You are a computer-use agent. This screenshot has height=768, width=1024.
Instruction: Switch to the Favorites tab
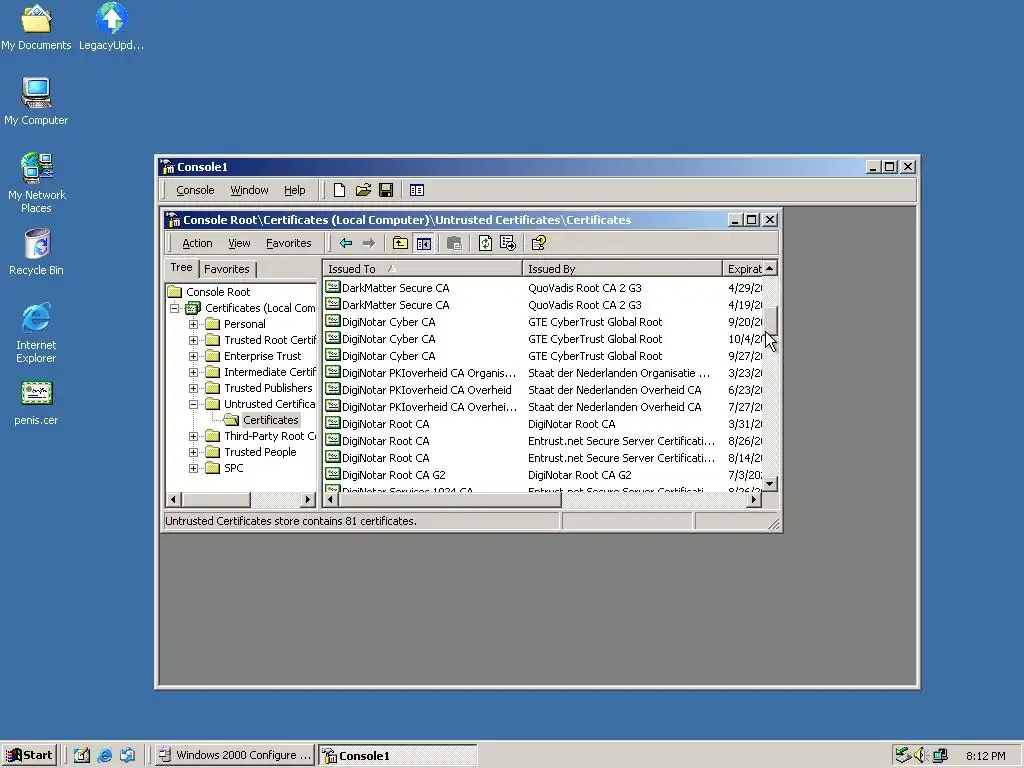[x=227, y=269]
